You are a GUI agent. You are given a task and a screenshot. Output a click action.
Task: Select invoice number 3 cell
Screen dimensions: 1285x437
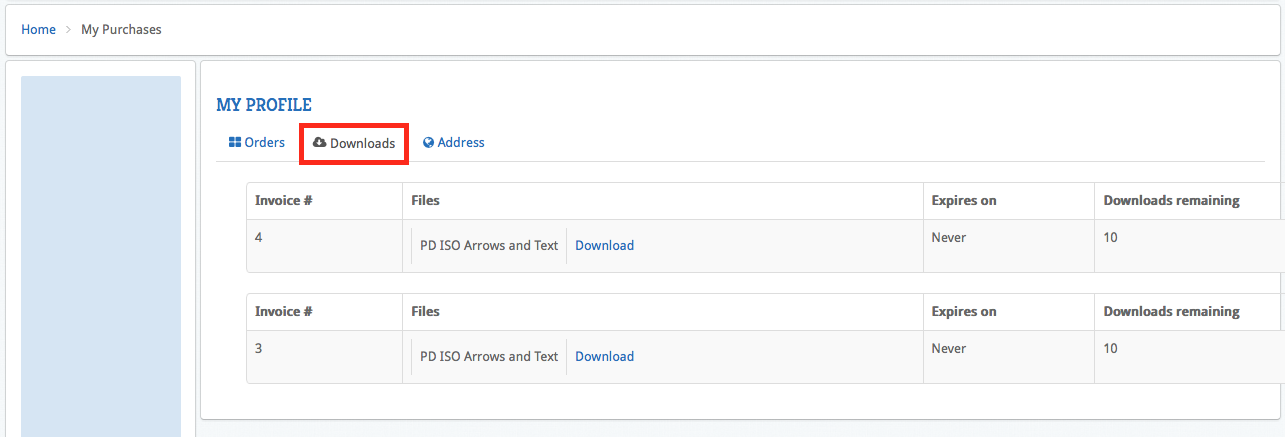point(260,349)
